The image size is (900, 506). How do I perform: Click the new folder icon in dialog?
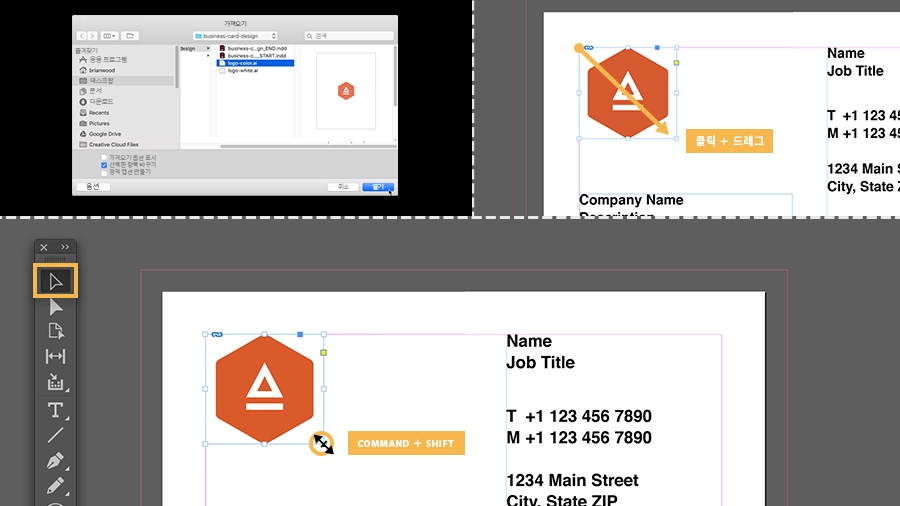[130, 36]
